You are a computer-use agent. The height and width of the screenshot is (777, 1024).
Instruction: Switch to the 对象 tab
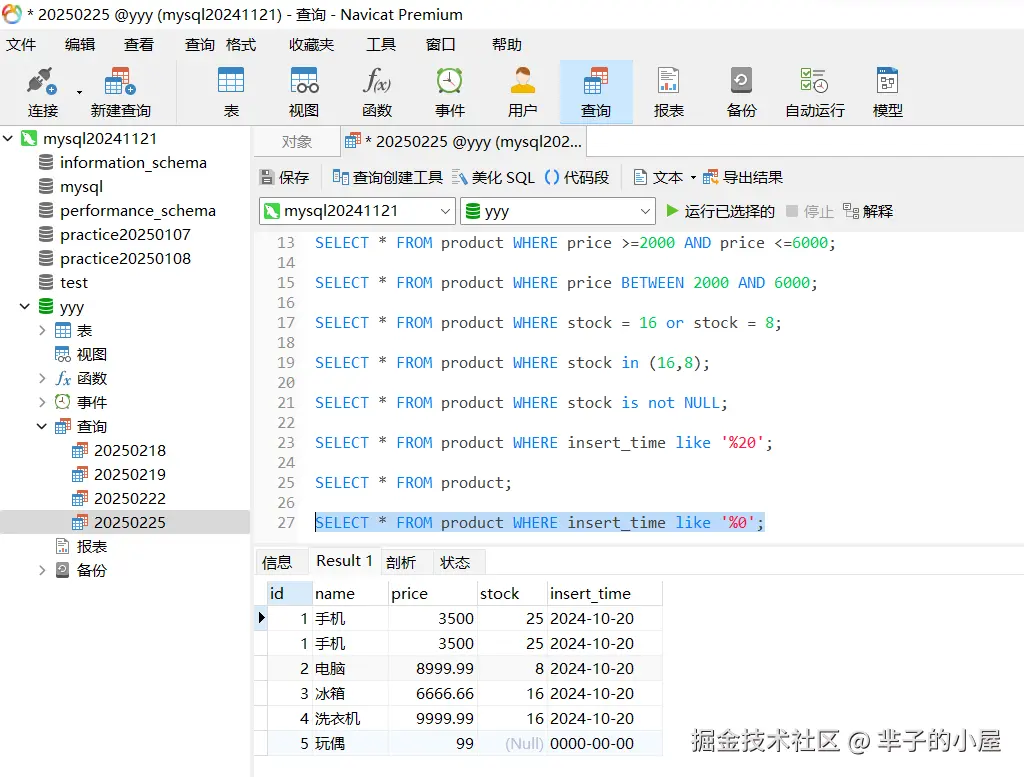296,142
